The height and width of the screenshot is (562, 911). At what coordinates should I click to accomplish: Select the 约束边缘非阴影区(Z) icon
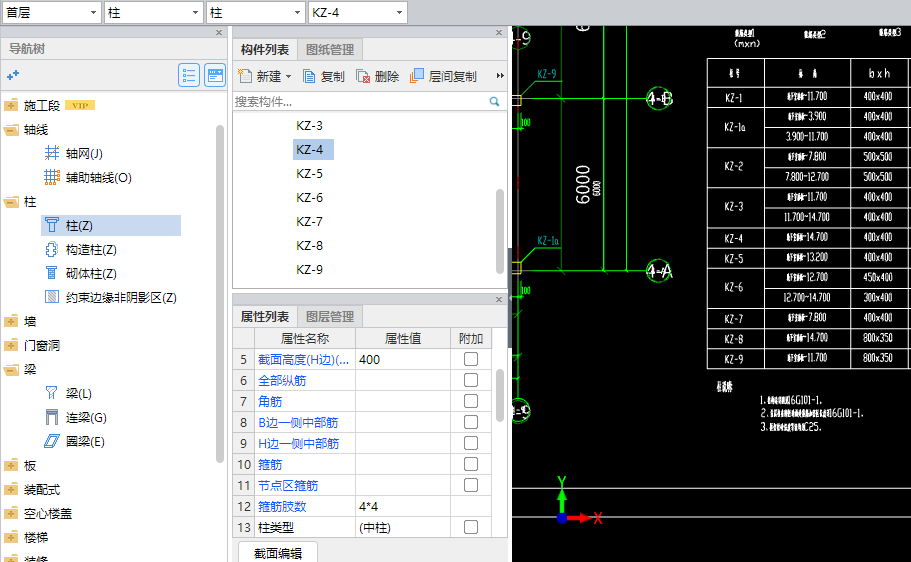52,297
